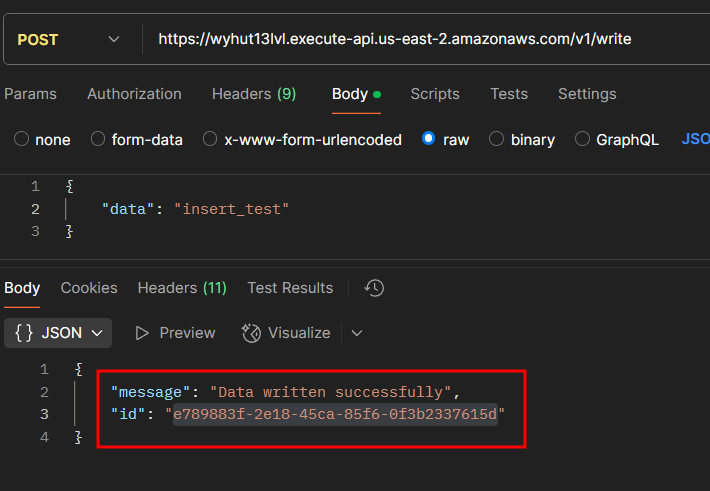Open the response history clock icon
710x491 pixels.
(x=374, y=288)
